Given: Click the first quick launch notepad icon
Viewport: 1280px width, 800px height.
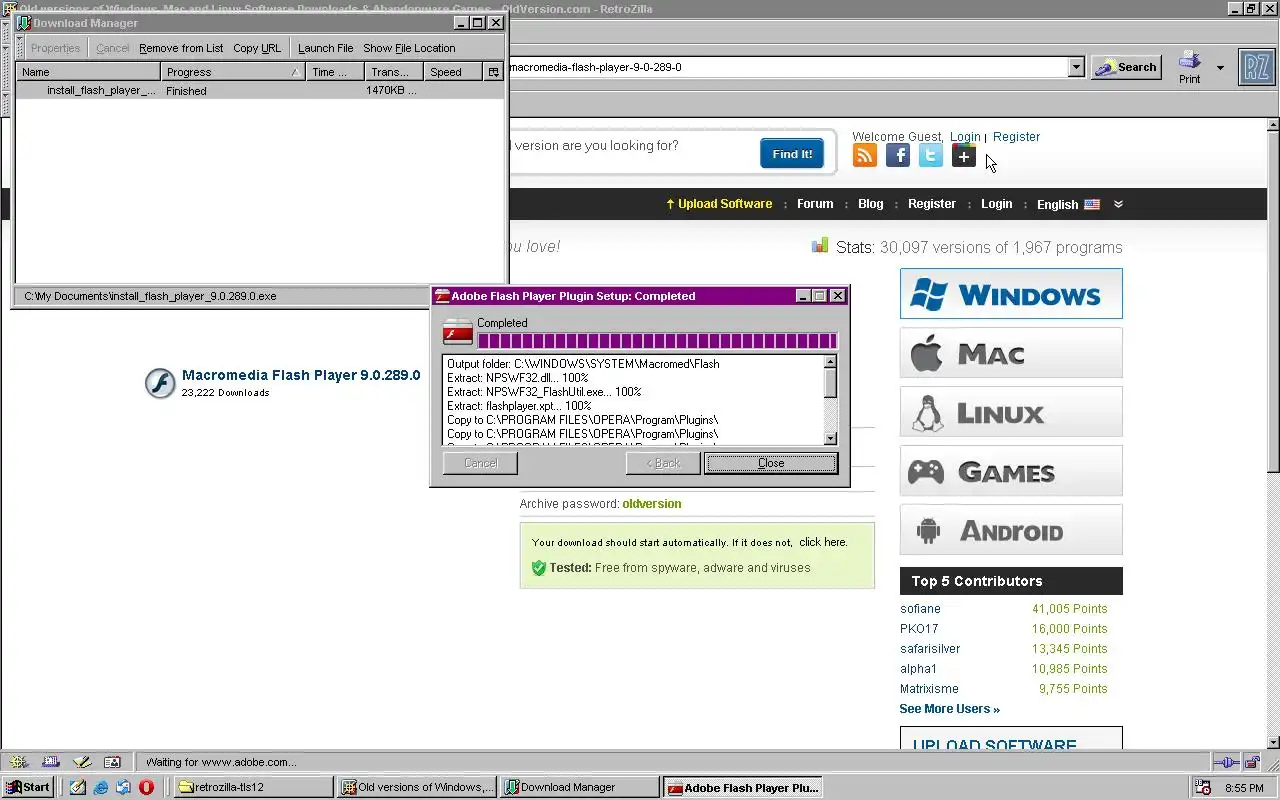Looking at the screenshot, I should [78, 787].
